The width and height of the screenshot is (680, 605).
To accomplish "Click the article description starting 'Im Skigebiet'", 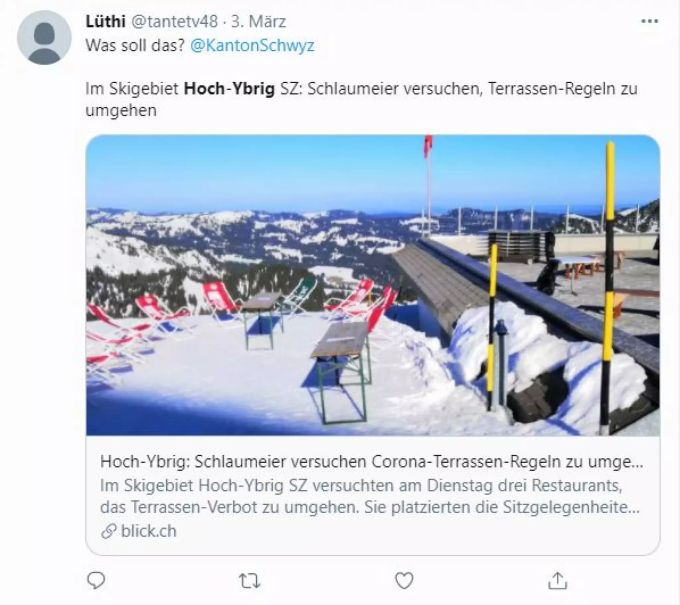I will click(370, 496).
